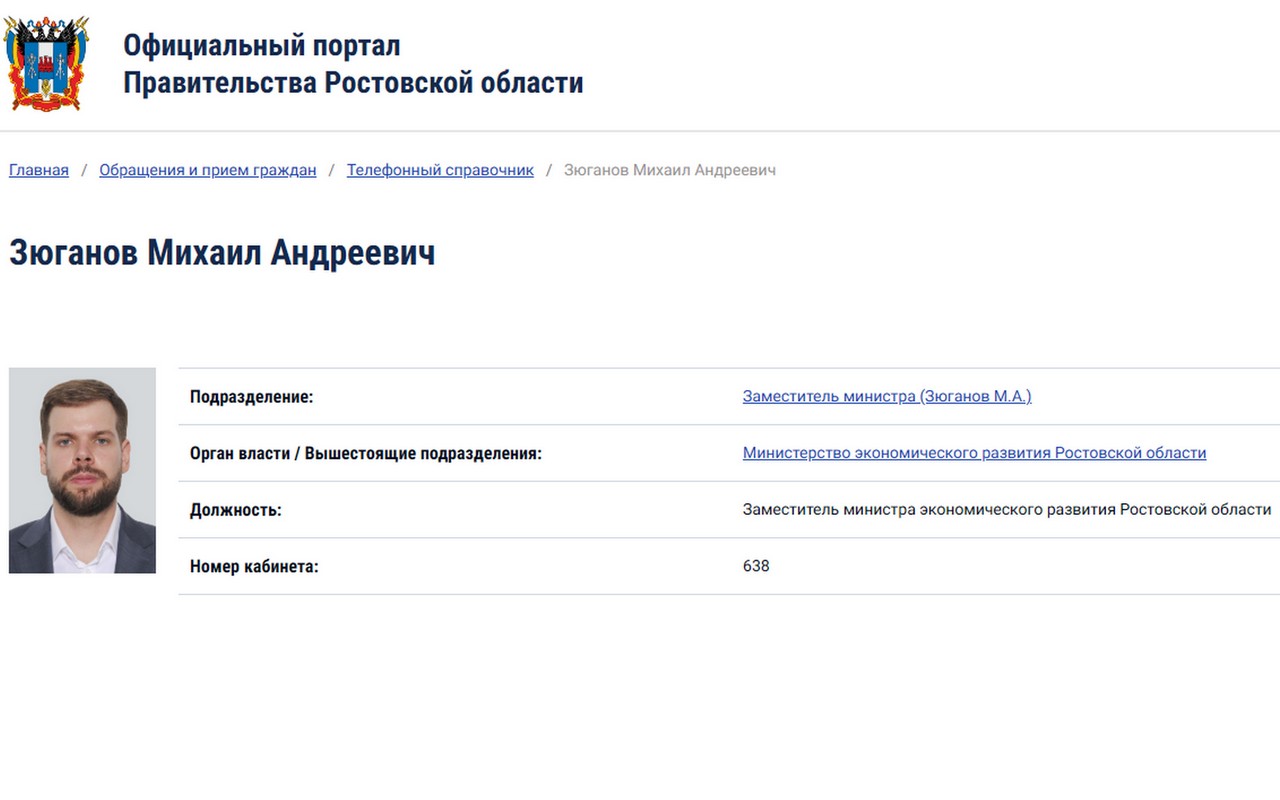Click the Номер кабинета row label

(x=254, y=567)
